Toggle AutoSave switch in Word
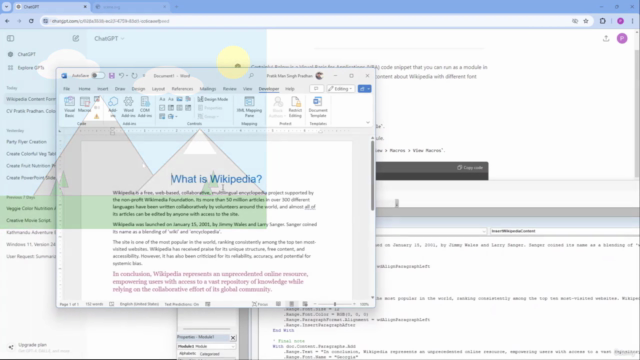 click(x=98, y=76)
